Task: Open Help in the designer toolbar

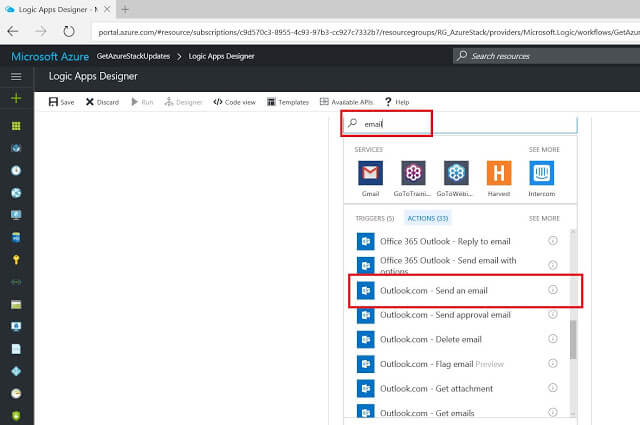Action: (397, 102)
